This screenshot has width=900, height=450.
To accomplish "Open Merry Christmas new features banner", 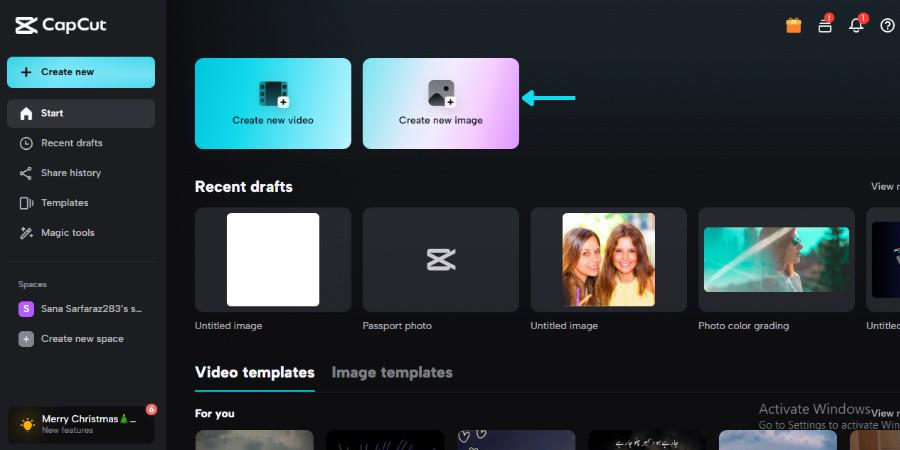I will (x=81, y=425).
